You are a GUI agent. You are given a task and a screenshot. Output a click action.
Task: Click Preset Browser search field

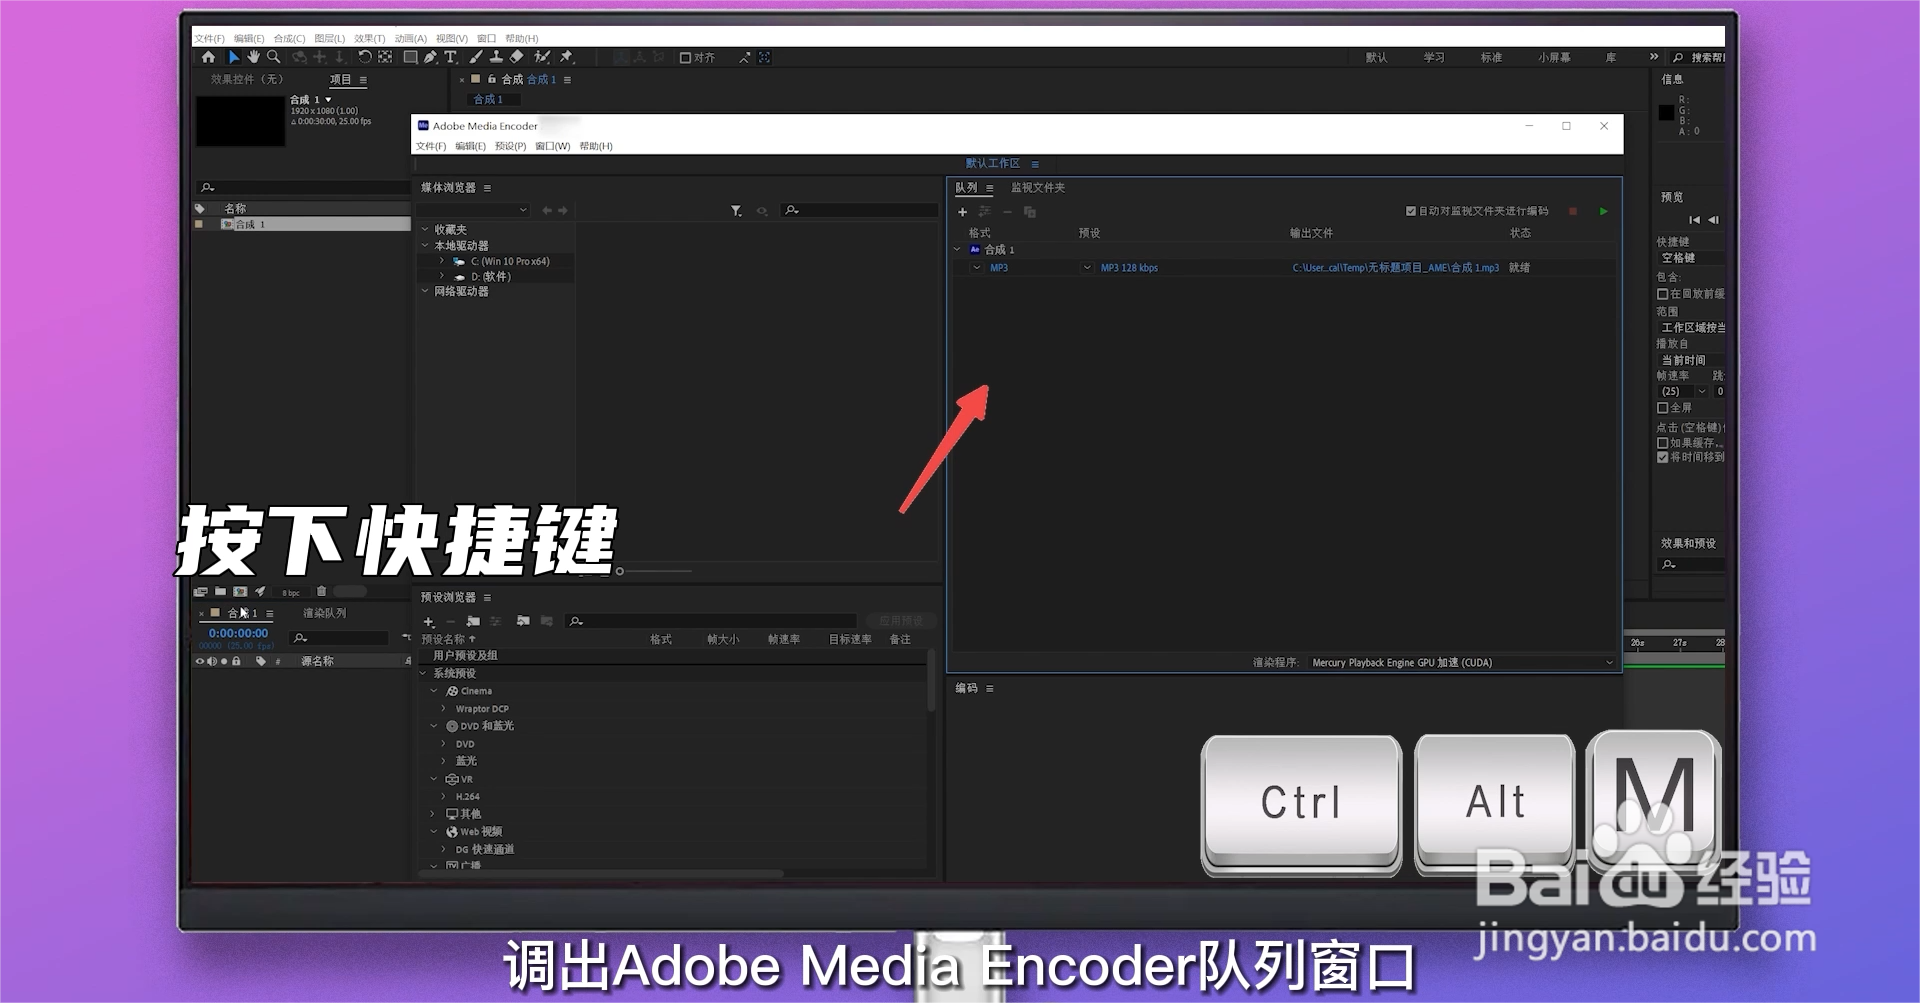click(x=711, y=622)
